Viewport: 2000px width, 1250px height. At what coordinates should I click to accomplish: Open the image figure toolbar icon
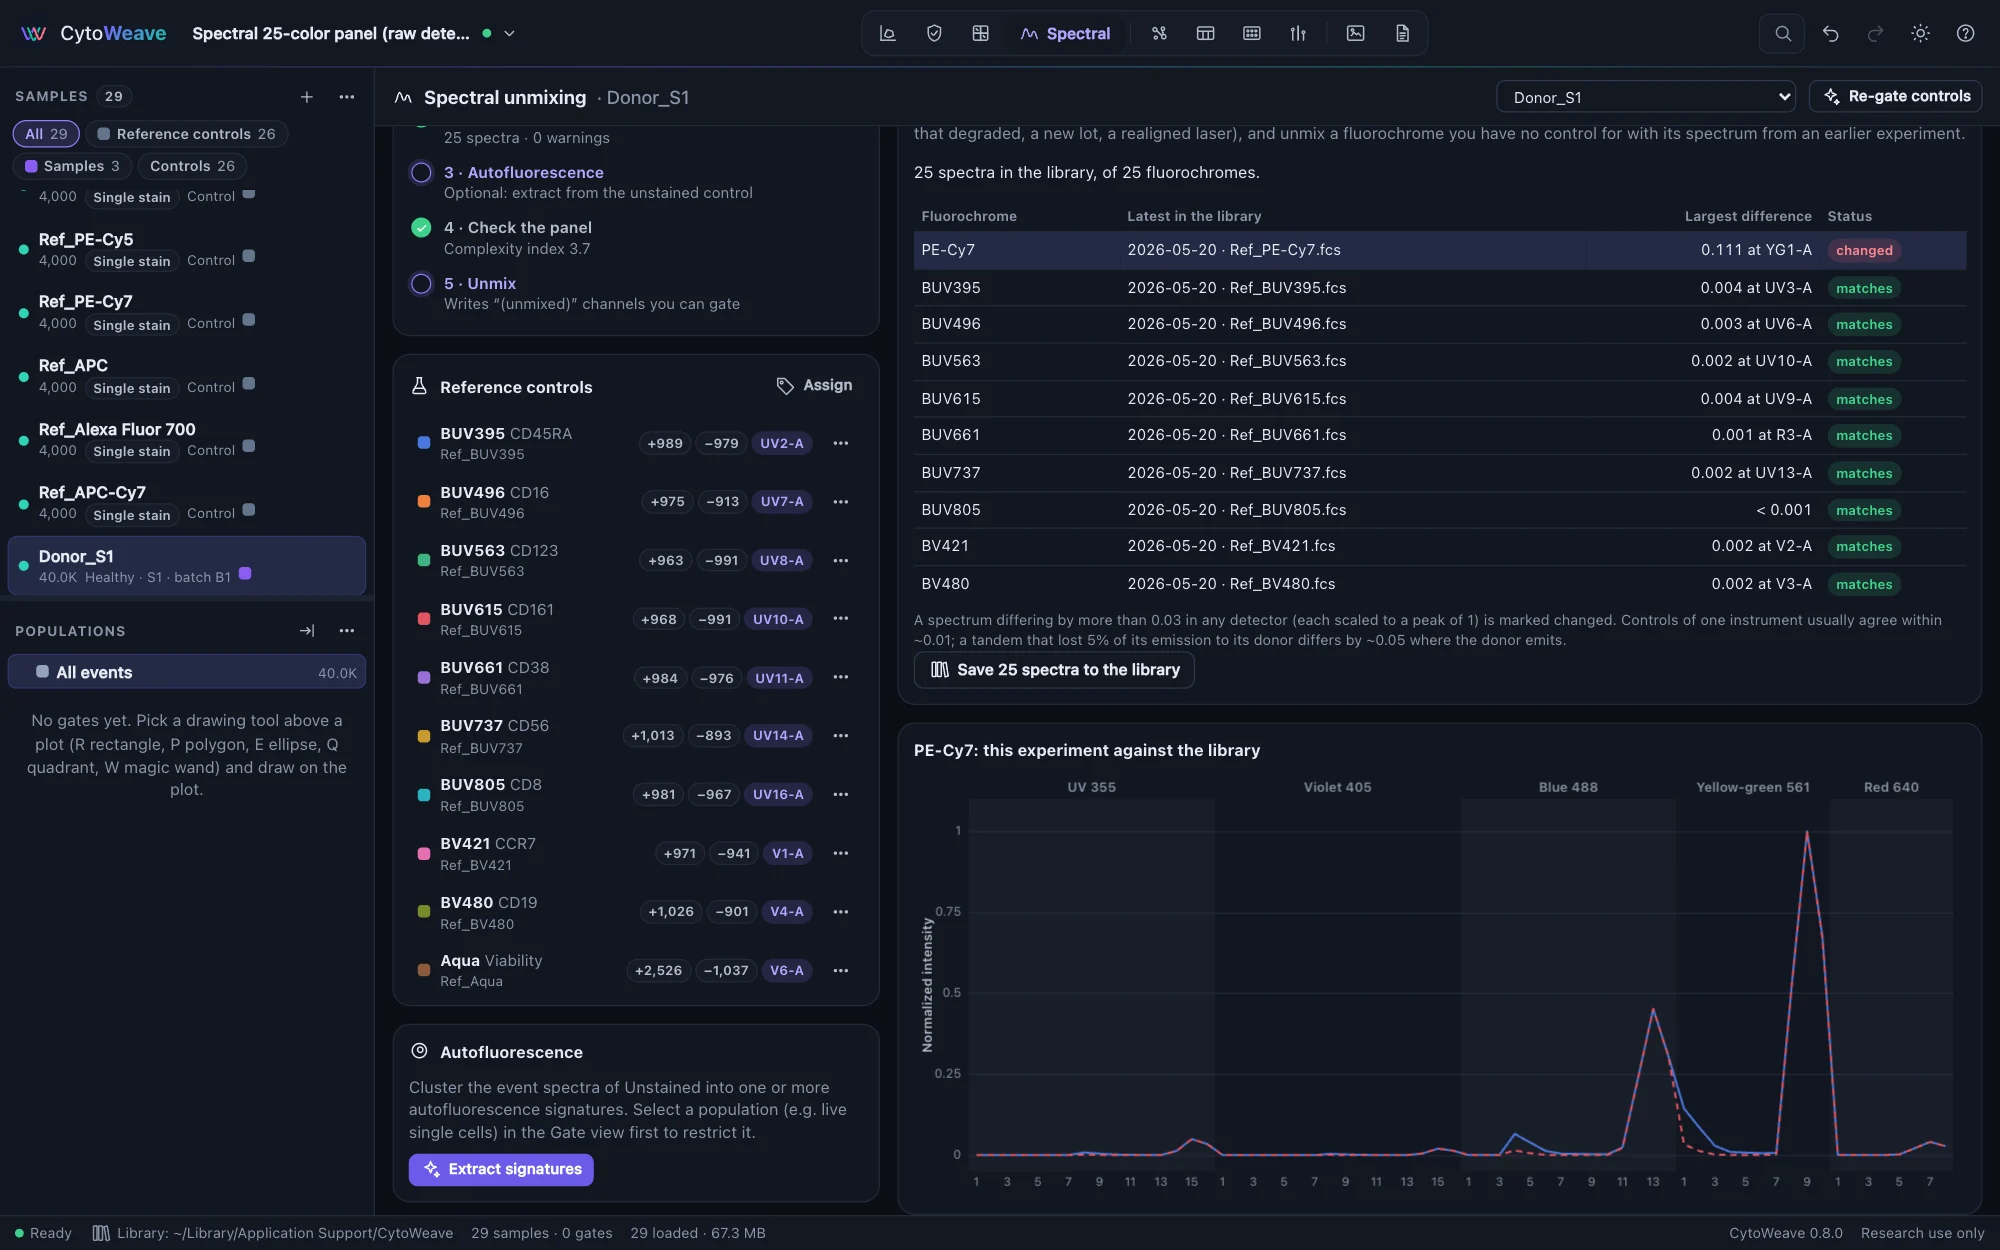1356,34
